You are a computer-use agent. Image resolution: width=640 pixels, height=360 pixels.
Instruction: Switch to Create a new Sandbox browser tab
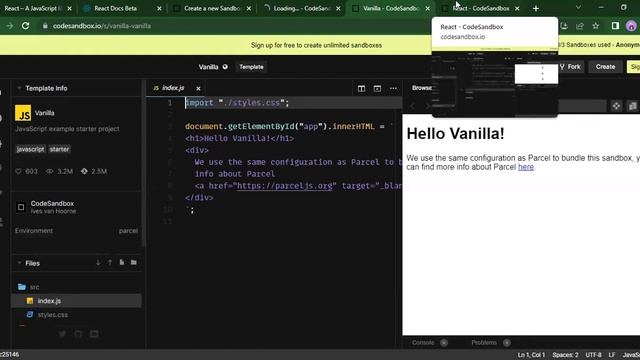(x=211, y=8)
